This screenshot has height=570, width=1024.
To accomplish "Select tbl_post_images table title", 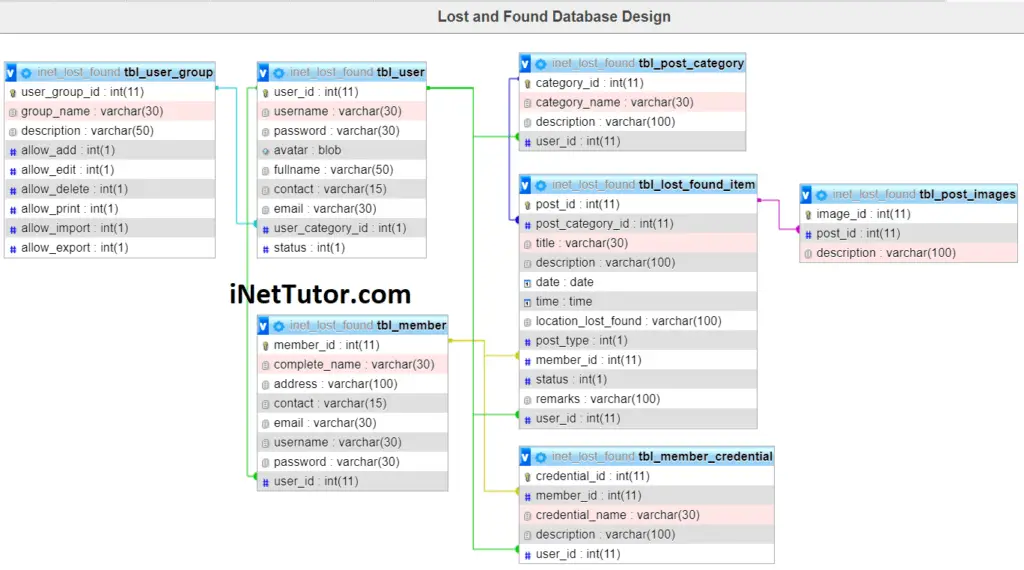I will [967, 195].
